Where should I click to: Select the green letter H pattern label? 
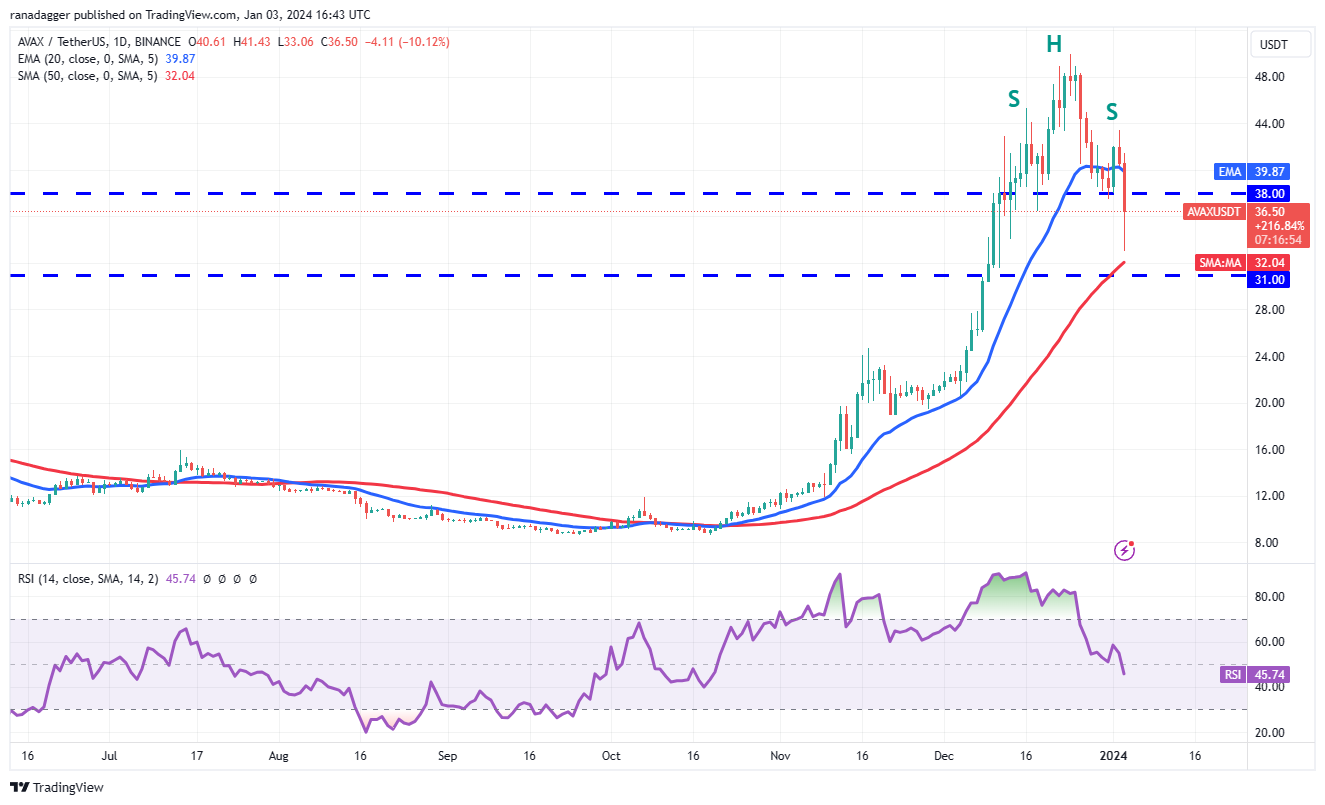tap(1054, 43)
